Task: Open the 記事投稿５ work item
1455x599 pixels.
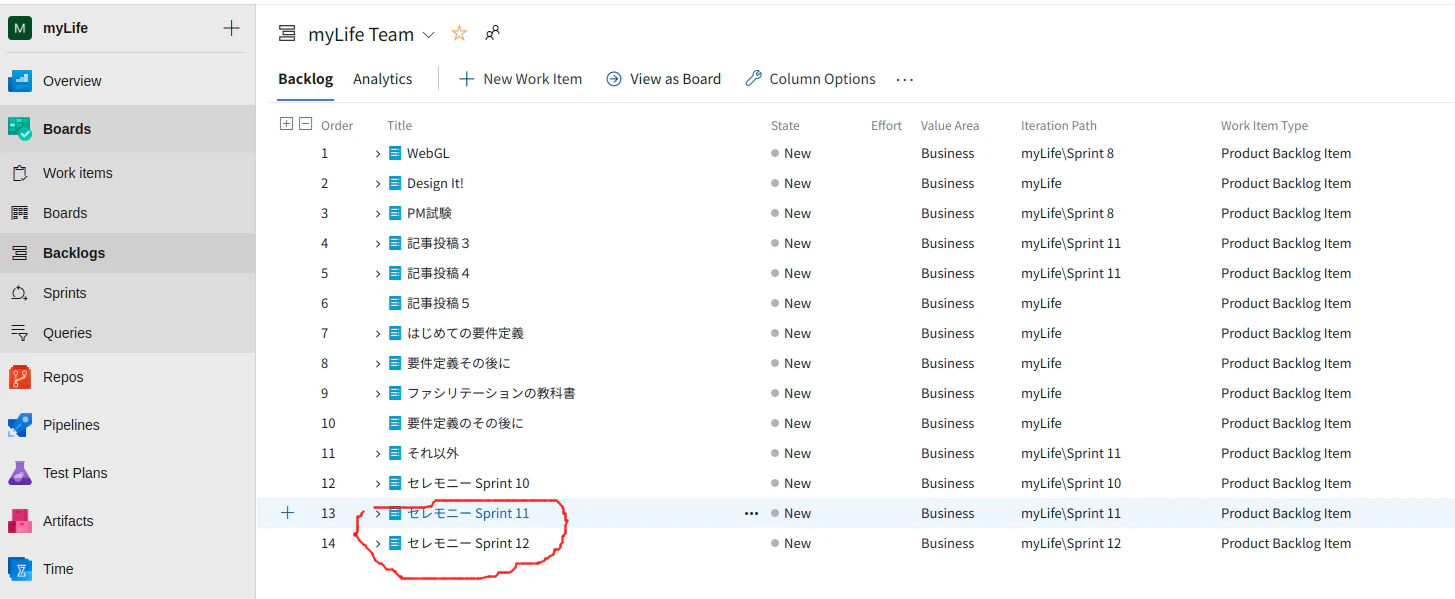Action: click(x=438, y=304)
